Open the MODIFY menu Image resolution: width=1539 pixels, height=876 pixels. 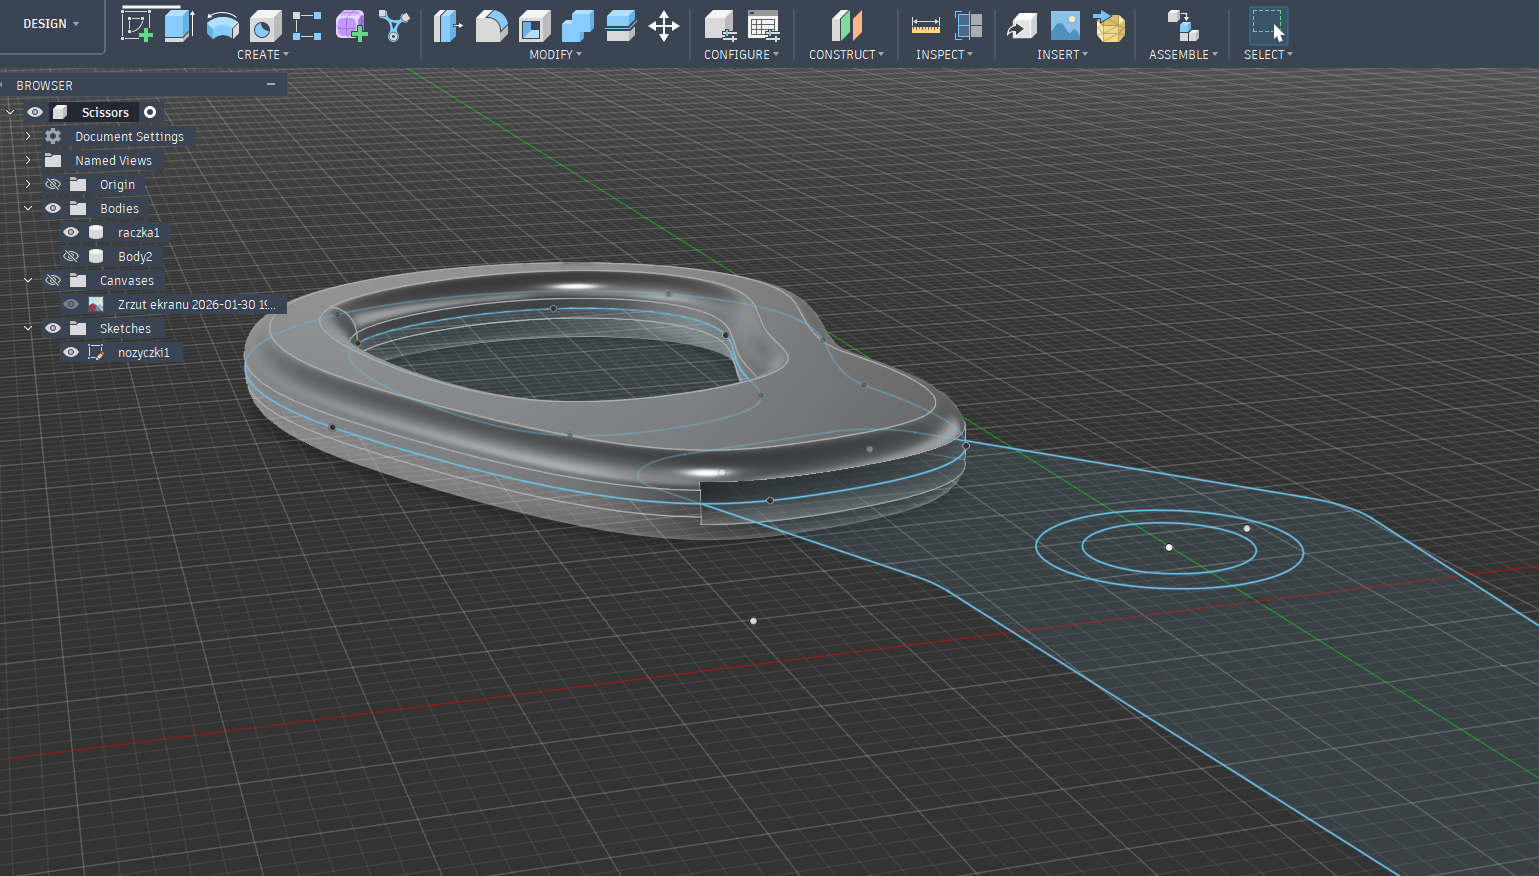coord(555,55)
